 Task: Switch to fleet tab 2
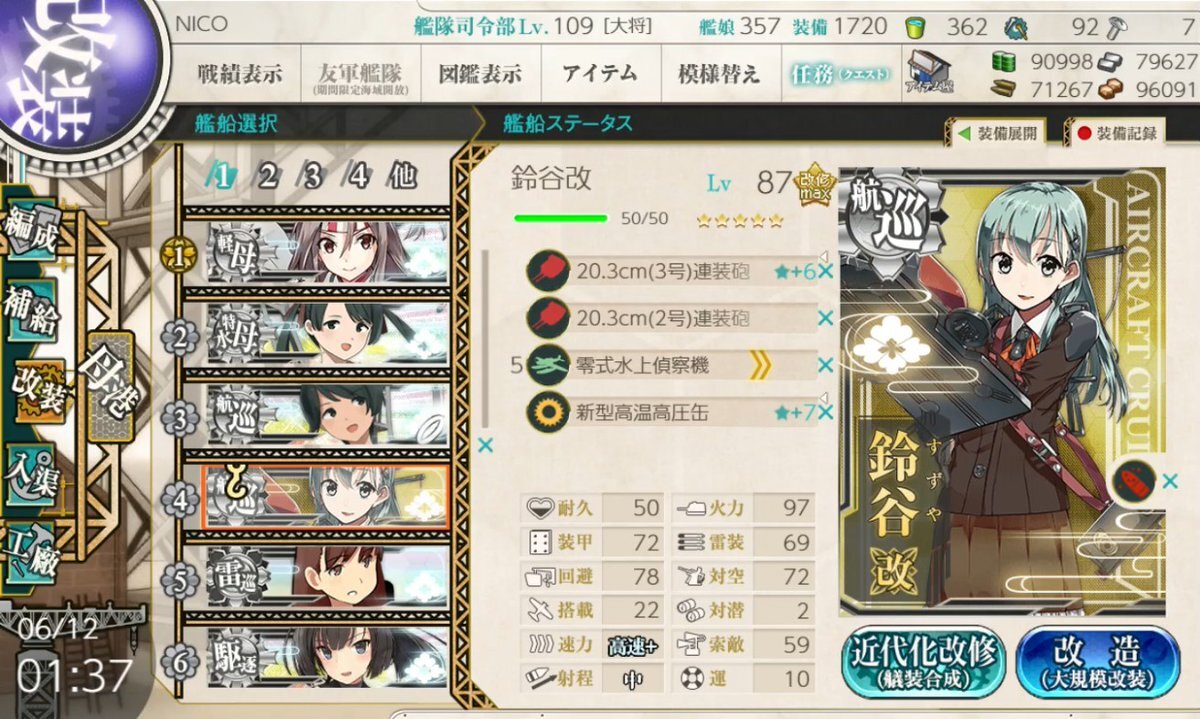pyautogui.click(x=267, y=177)
